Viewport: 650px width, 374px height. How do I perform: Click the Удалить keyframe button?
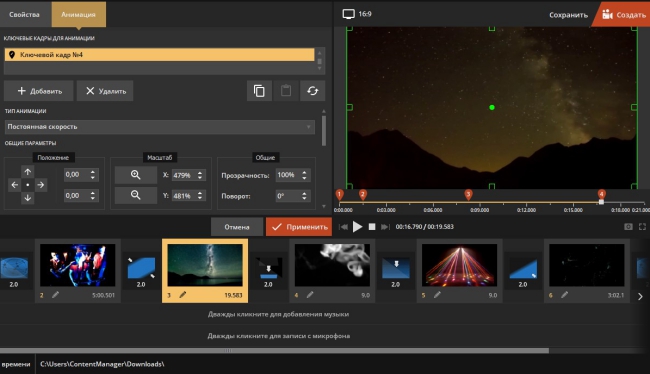[x=105, y=91]
